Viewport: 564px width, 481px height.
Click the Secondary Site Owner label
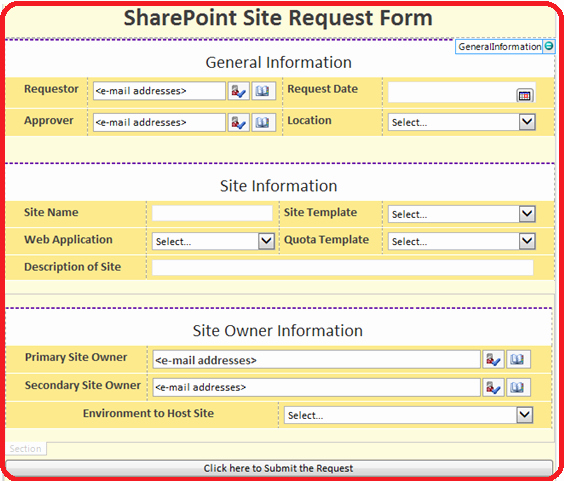[83, 385]
